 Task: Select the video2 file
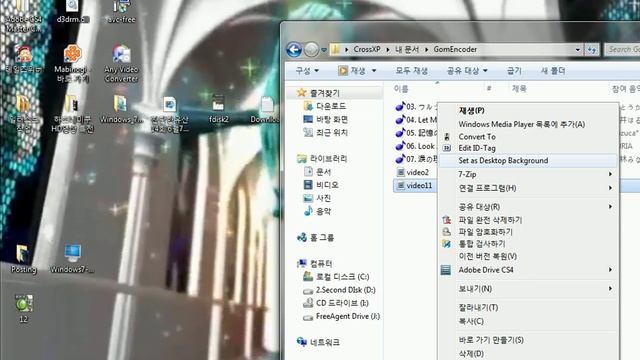click(x=412, y=172)
